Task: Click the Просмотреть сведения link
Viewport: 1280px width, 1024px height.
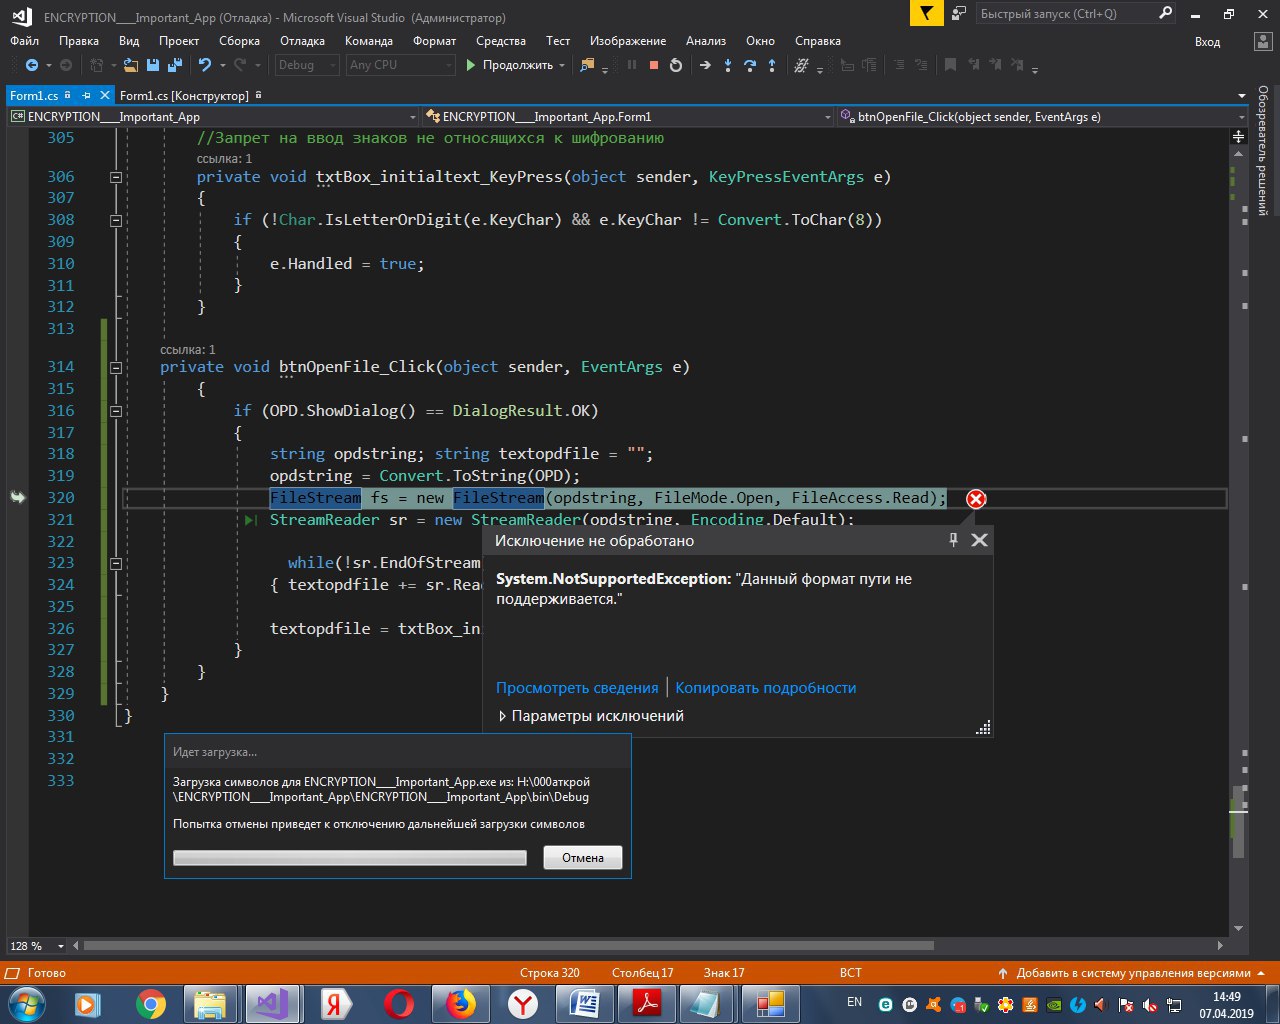Action: [577, 688]
